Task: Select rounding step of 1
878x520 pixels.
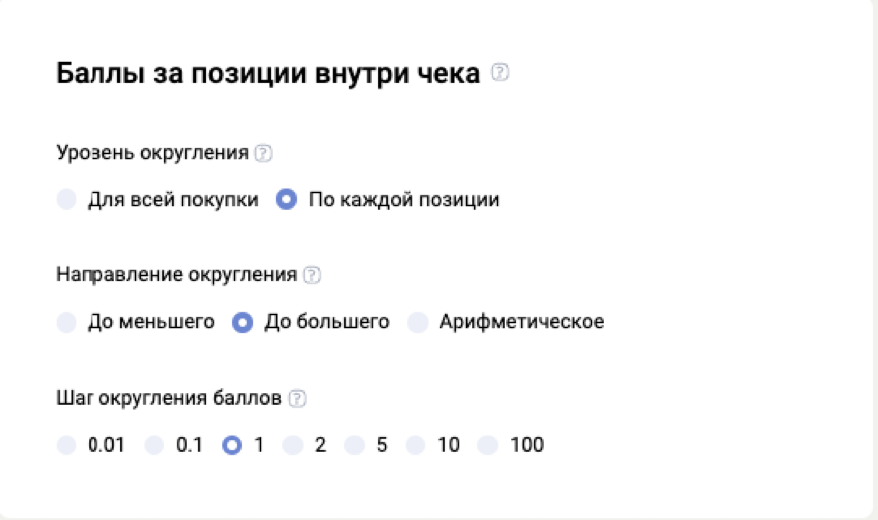Action: (232, 445)
